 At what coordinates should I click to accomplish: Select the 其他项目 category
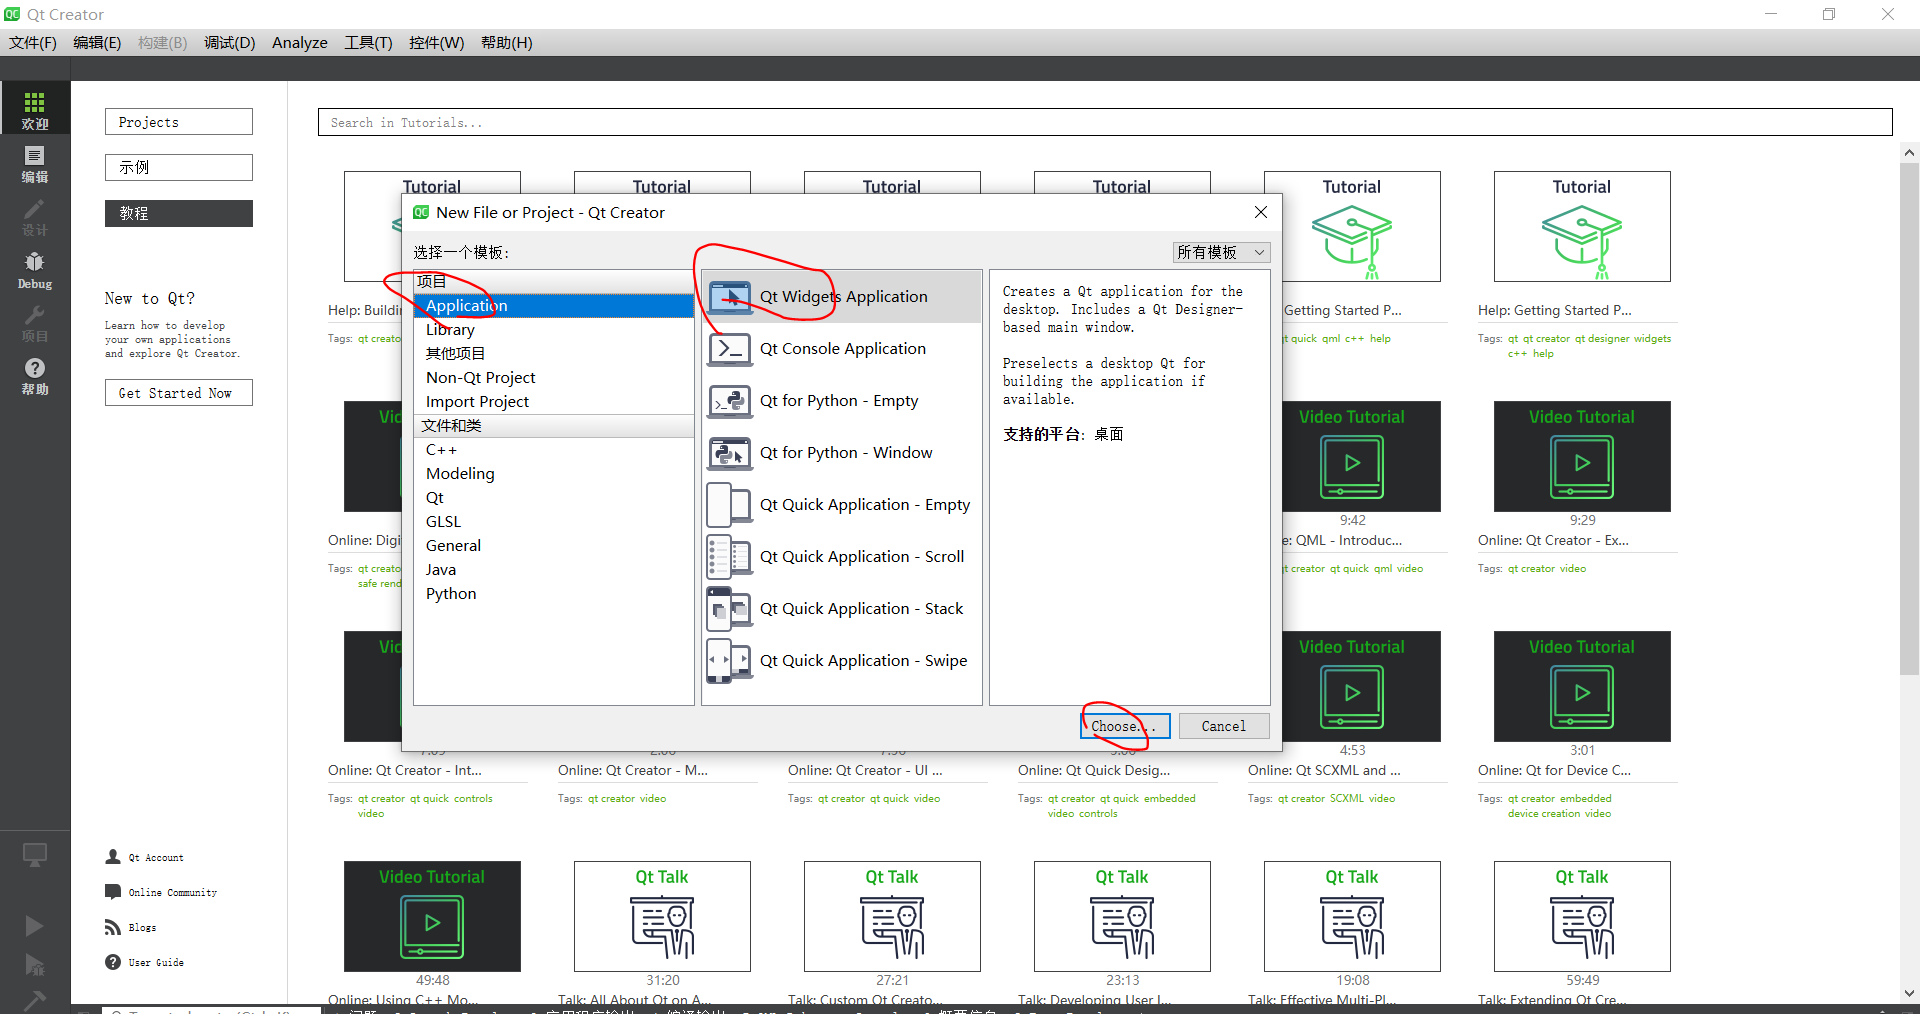point(553,354)
